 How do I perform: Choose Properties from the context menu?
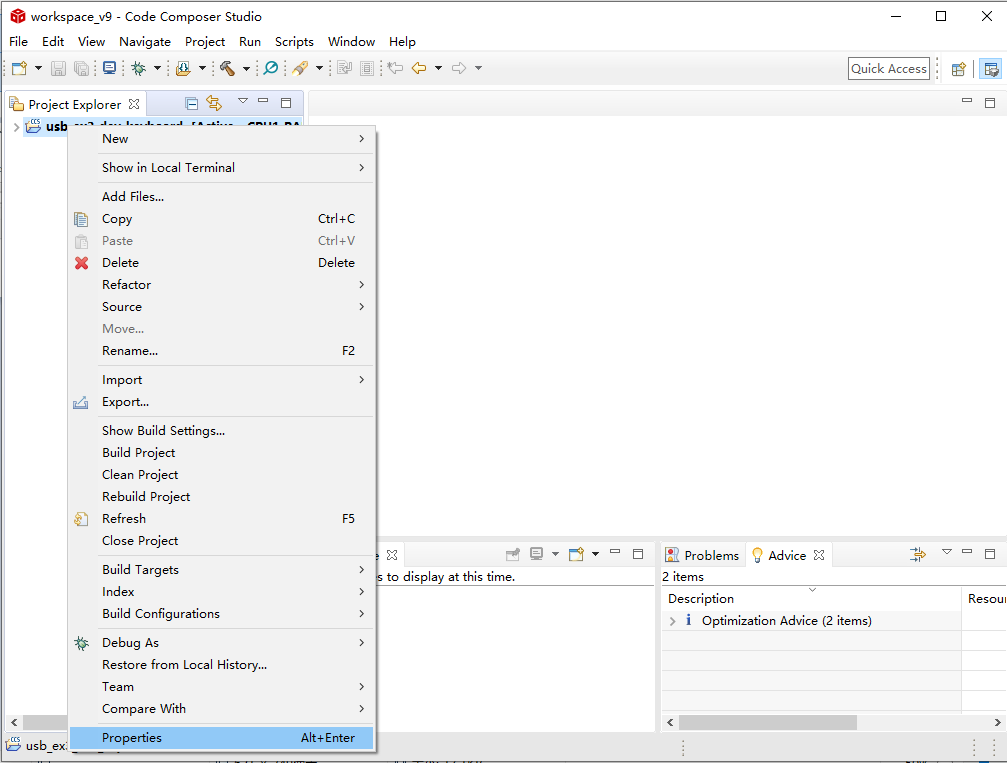click(222, 738)
